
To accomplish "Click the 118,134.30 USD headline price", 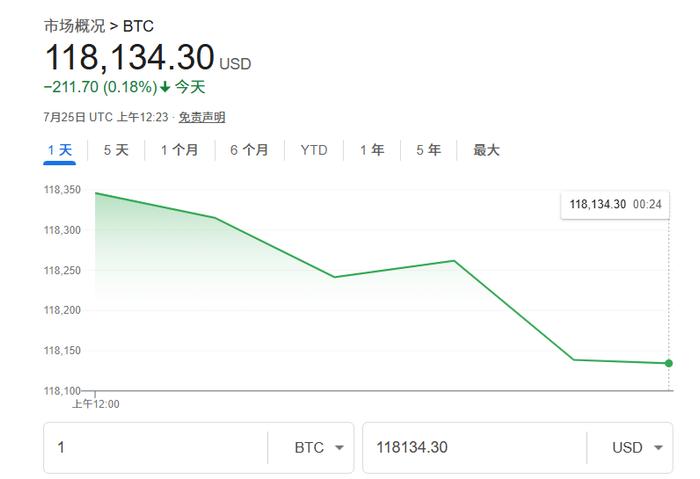I will [148, 58].
